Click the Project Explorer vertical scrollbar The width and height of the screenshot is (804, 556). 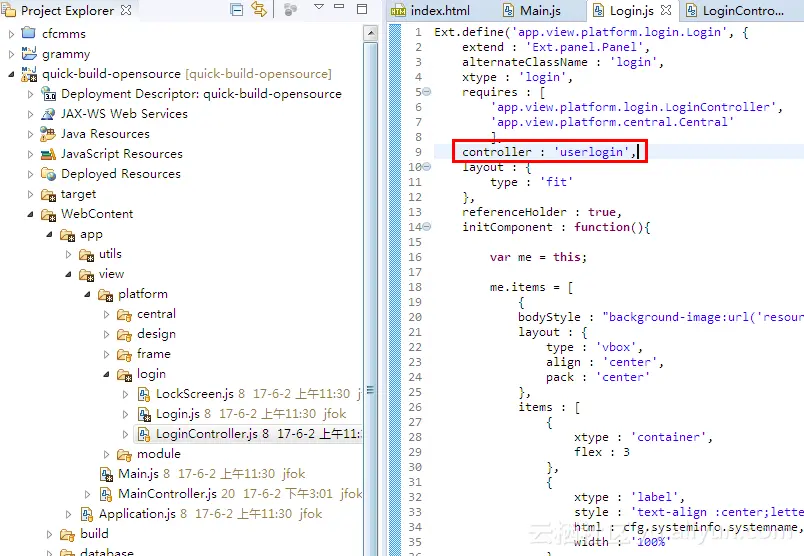coord(370,297)
